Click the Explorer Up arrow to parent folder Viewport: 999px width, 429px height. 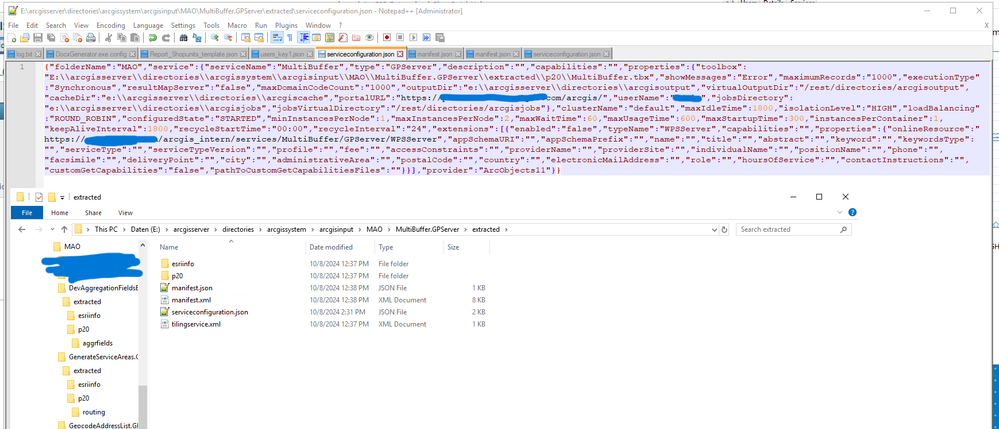(x=65, y=229)
